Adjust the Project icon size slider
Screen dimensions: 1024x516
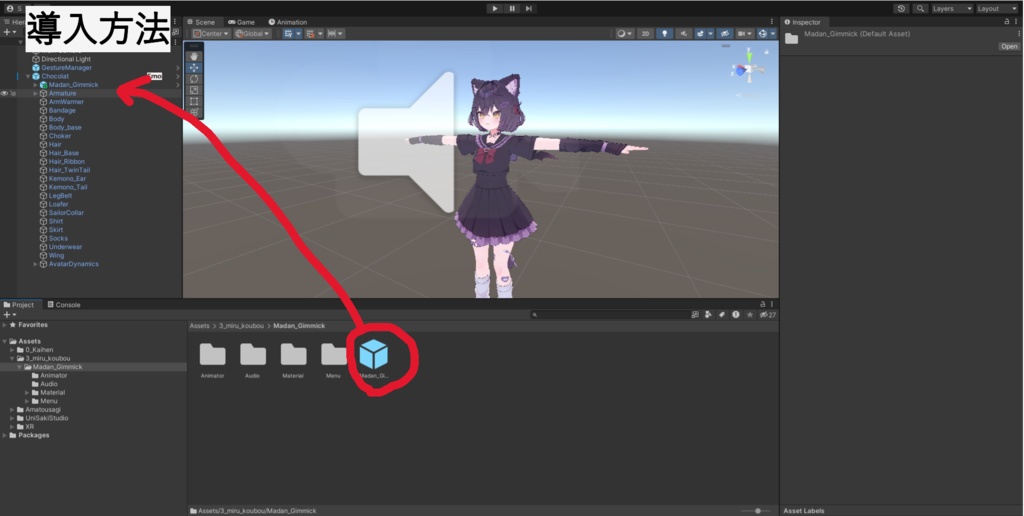click(756, 511)
